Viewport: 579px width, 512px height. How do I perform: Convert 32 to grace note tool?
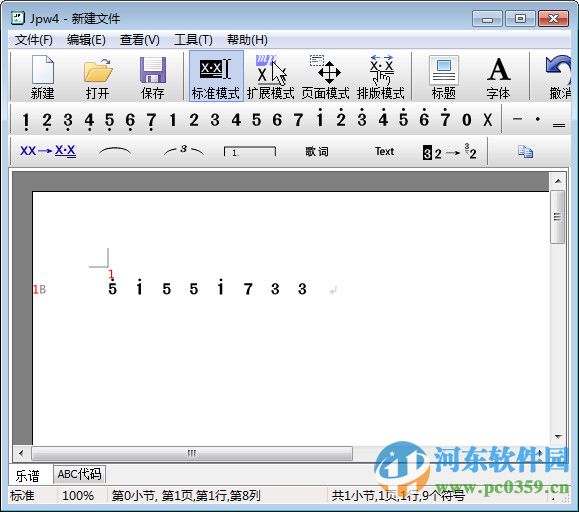[x=449, y=152]
